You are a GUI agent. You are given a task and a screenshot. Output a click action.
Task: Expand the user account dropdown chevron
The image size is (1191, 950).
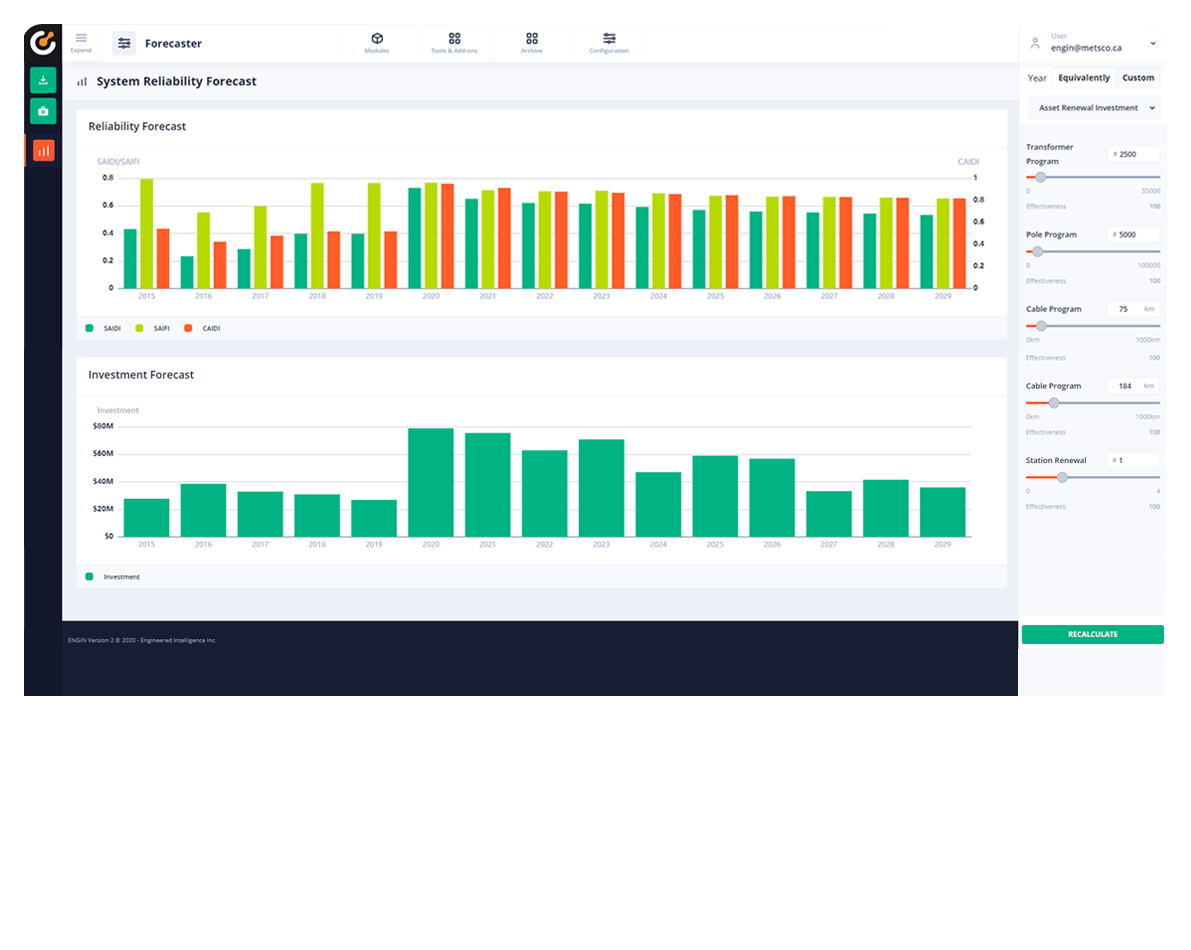(x=1152, y=43)
